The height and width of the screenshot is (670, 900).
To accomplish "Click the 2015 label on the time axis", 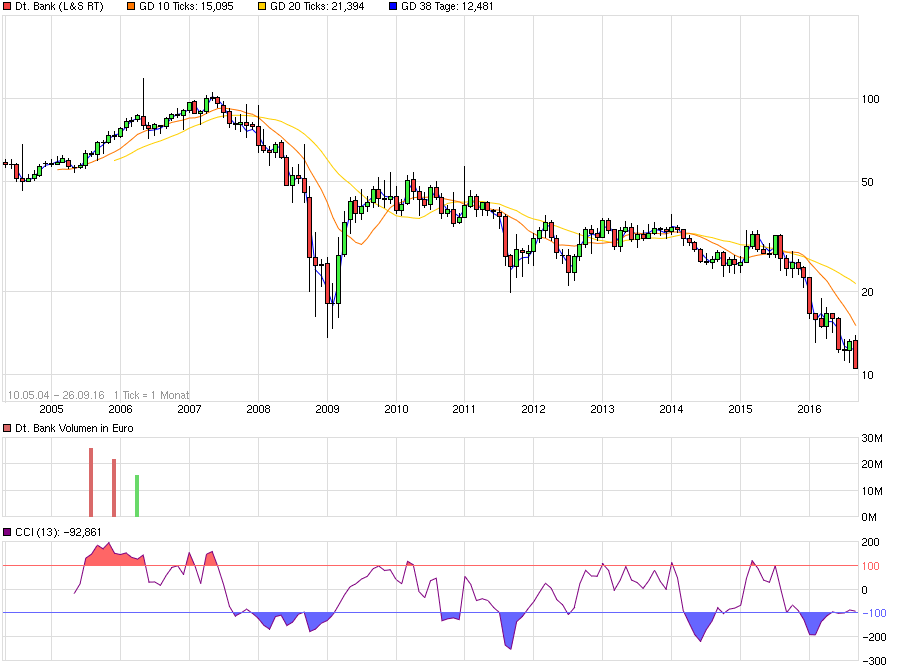I will [740, 409].
